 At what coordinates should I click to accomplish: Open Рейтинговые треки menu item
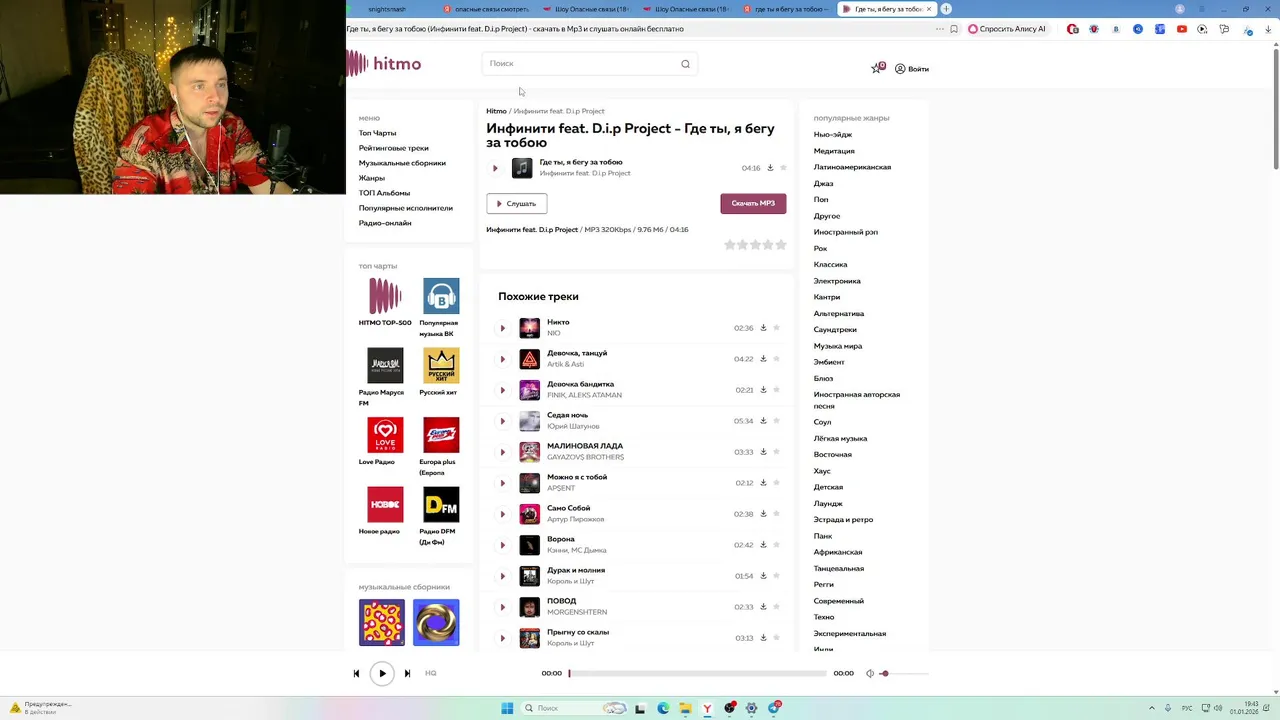(x=394, y=148)
